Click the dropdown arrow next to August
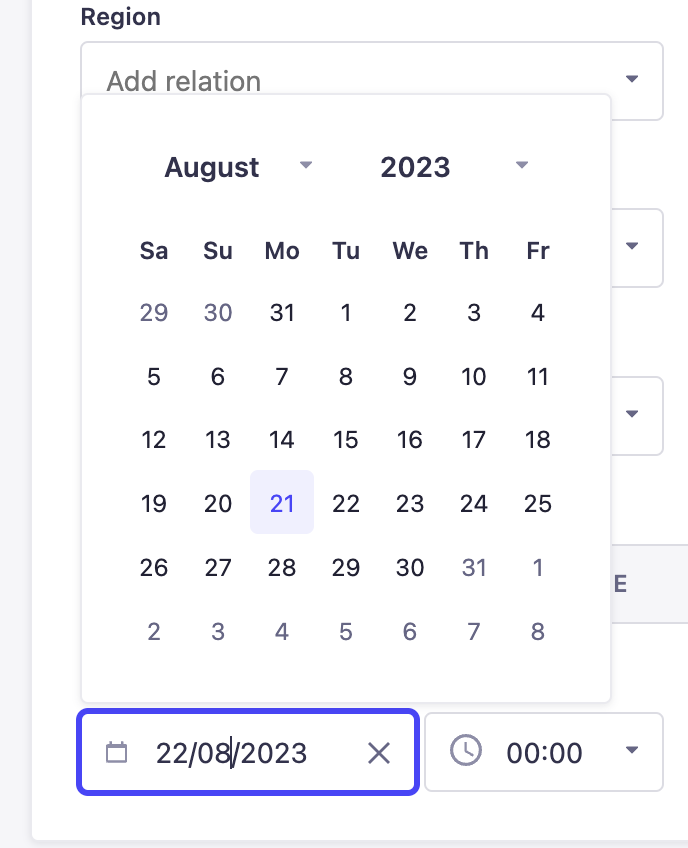Screen dimensions: 688x848 pos(306,166)
